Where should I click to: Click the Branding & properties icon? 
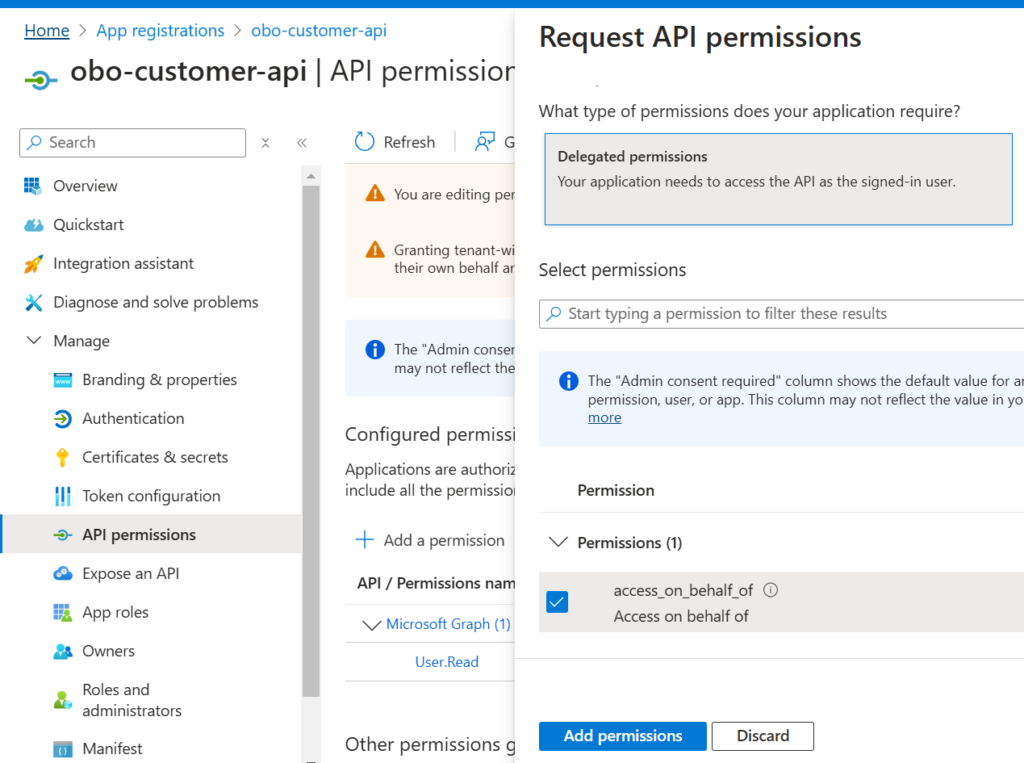pos(63,380)
